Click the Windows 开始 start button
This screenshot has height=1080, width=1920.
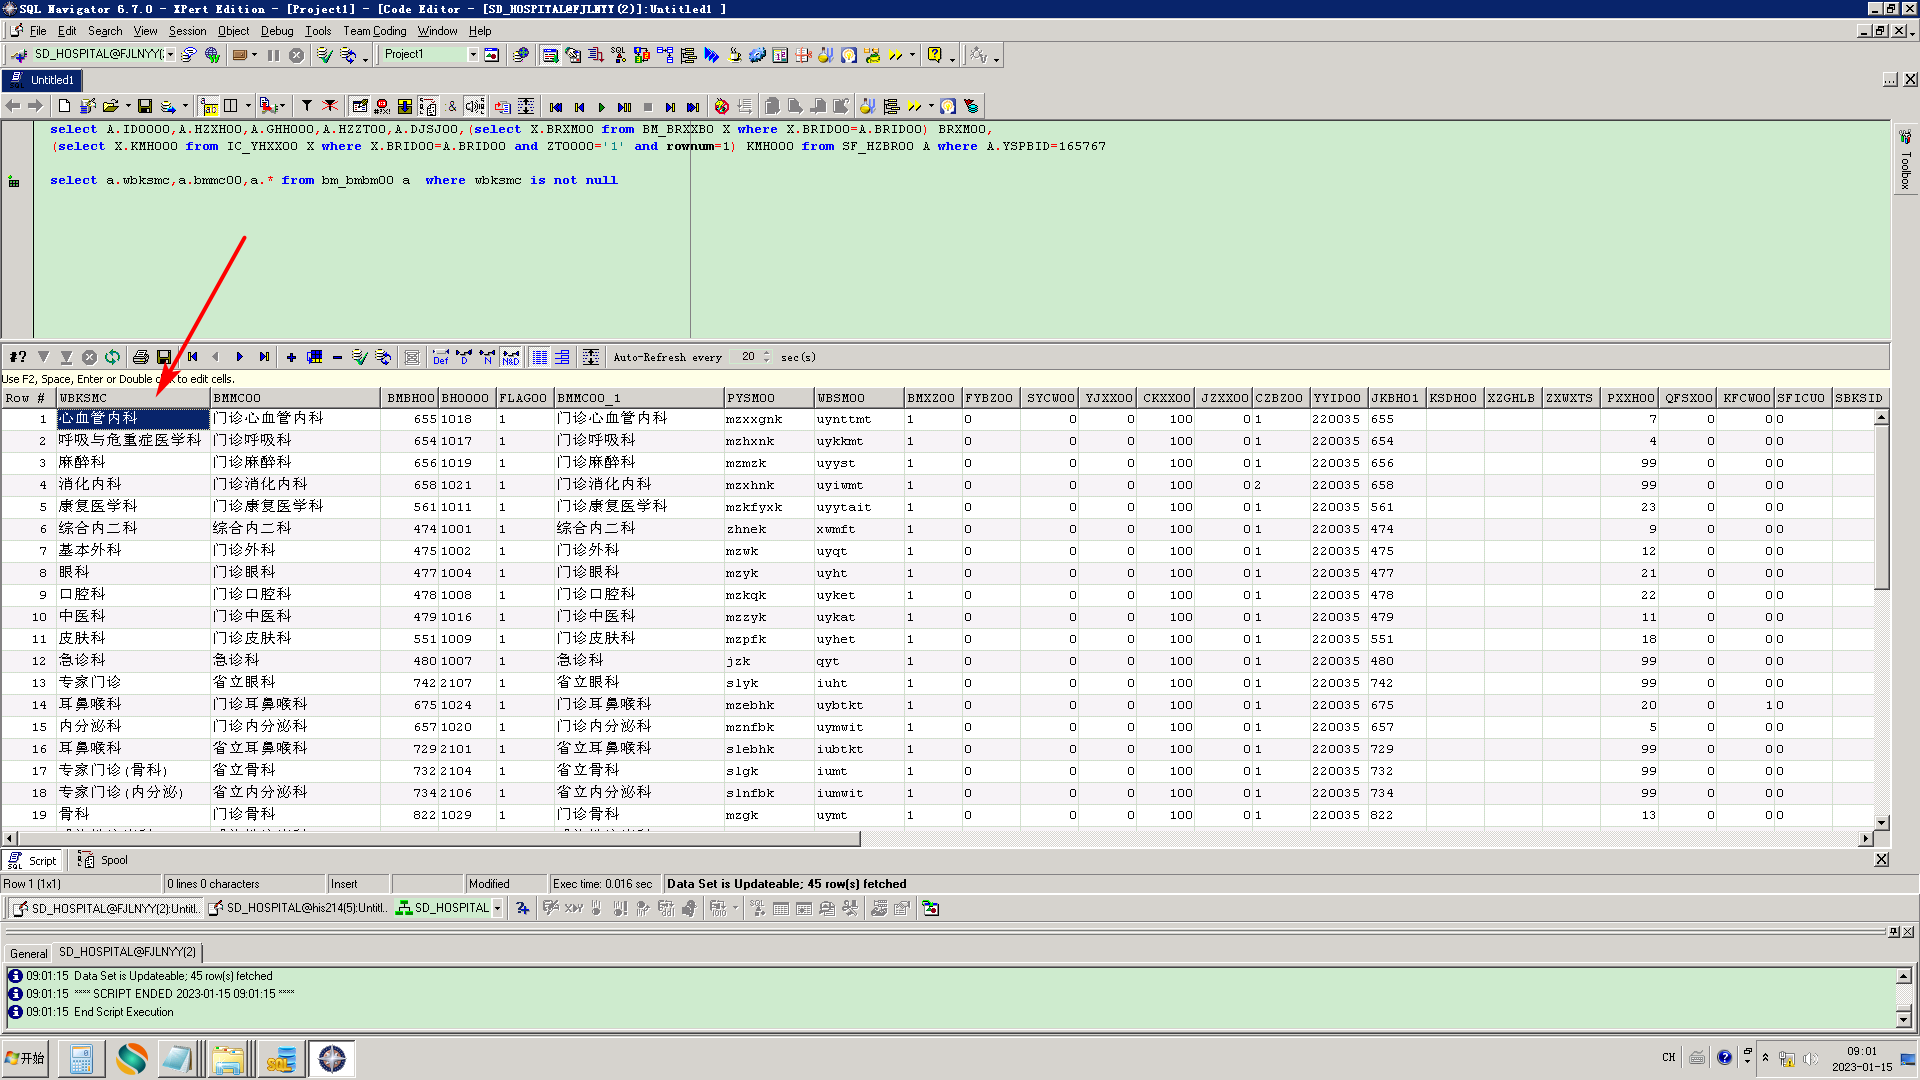click(x=26, y=1058)
